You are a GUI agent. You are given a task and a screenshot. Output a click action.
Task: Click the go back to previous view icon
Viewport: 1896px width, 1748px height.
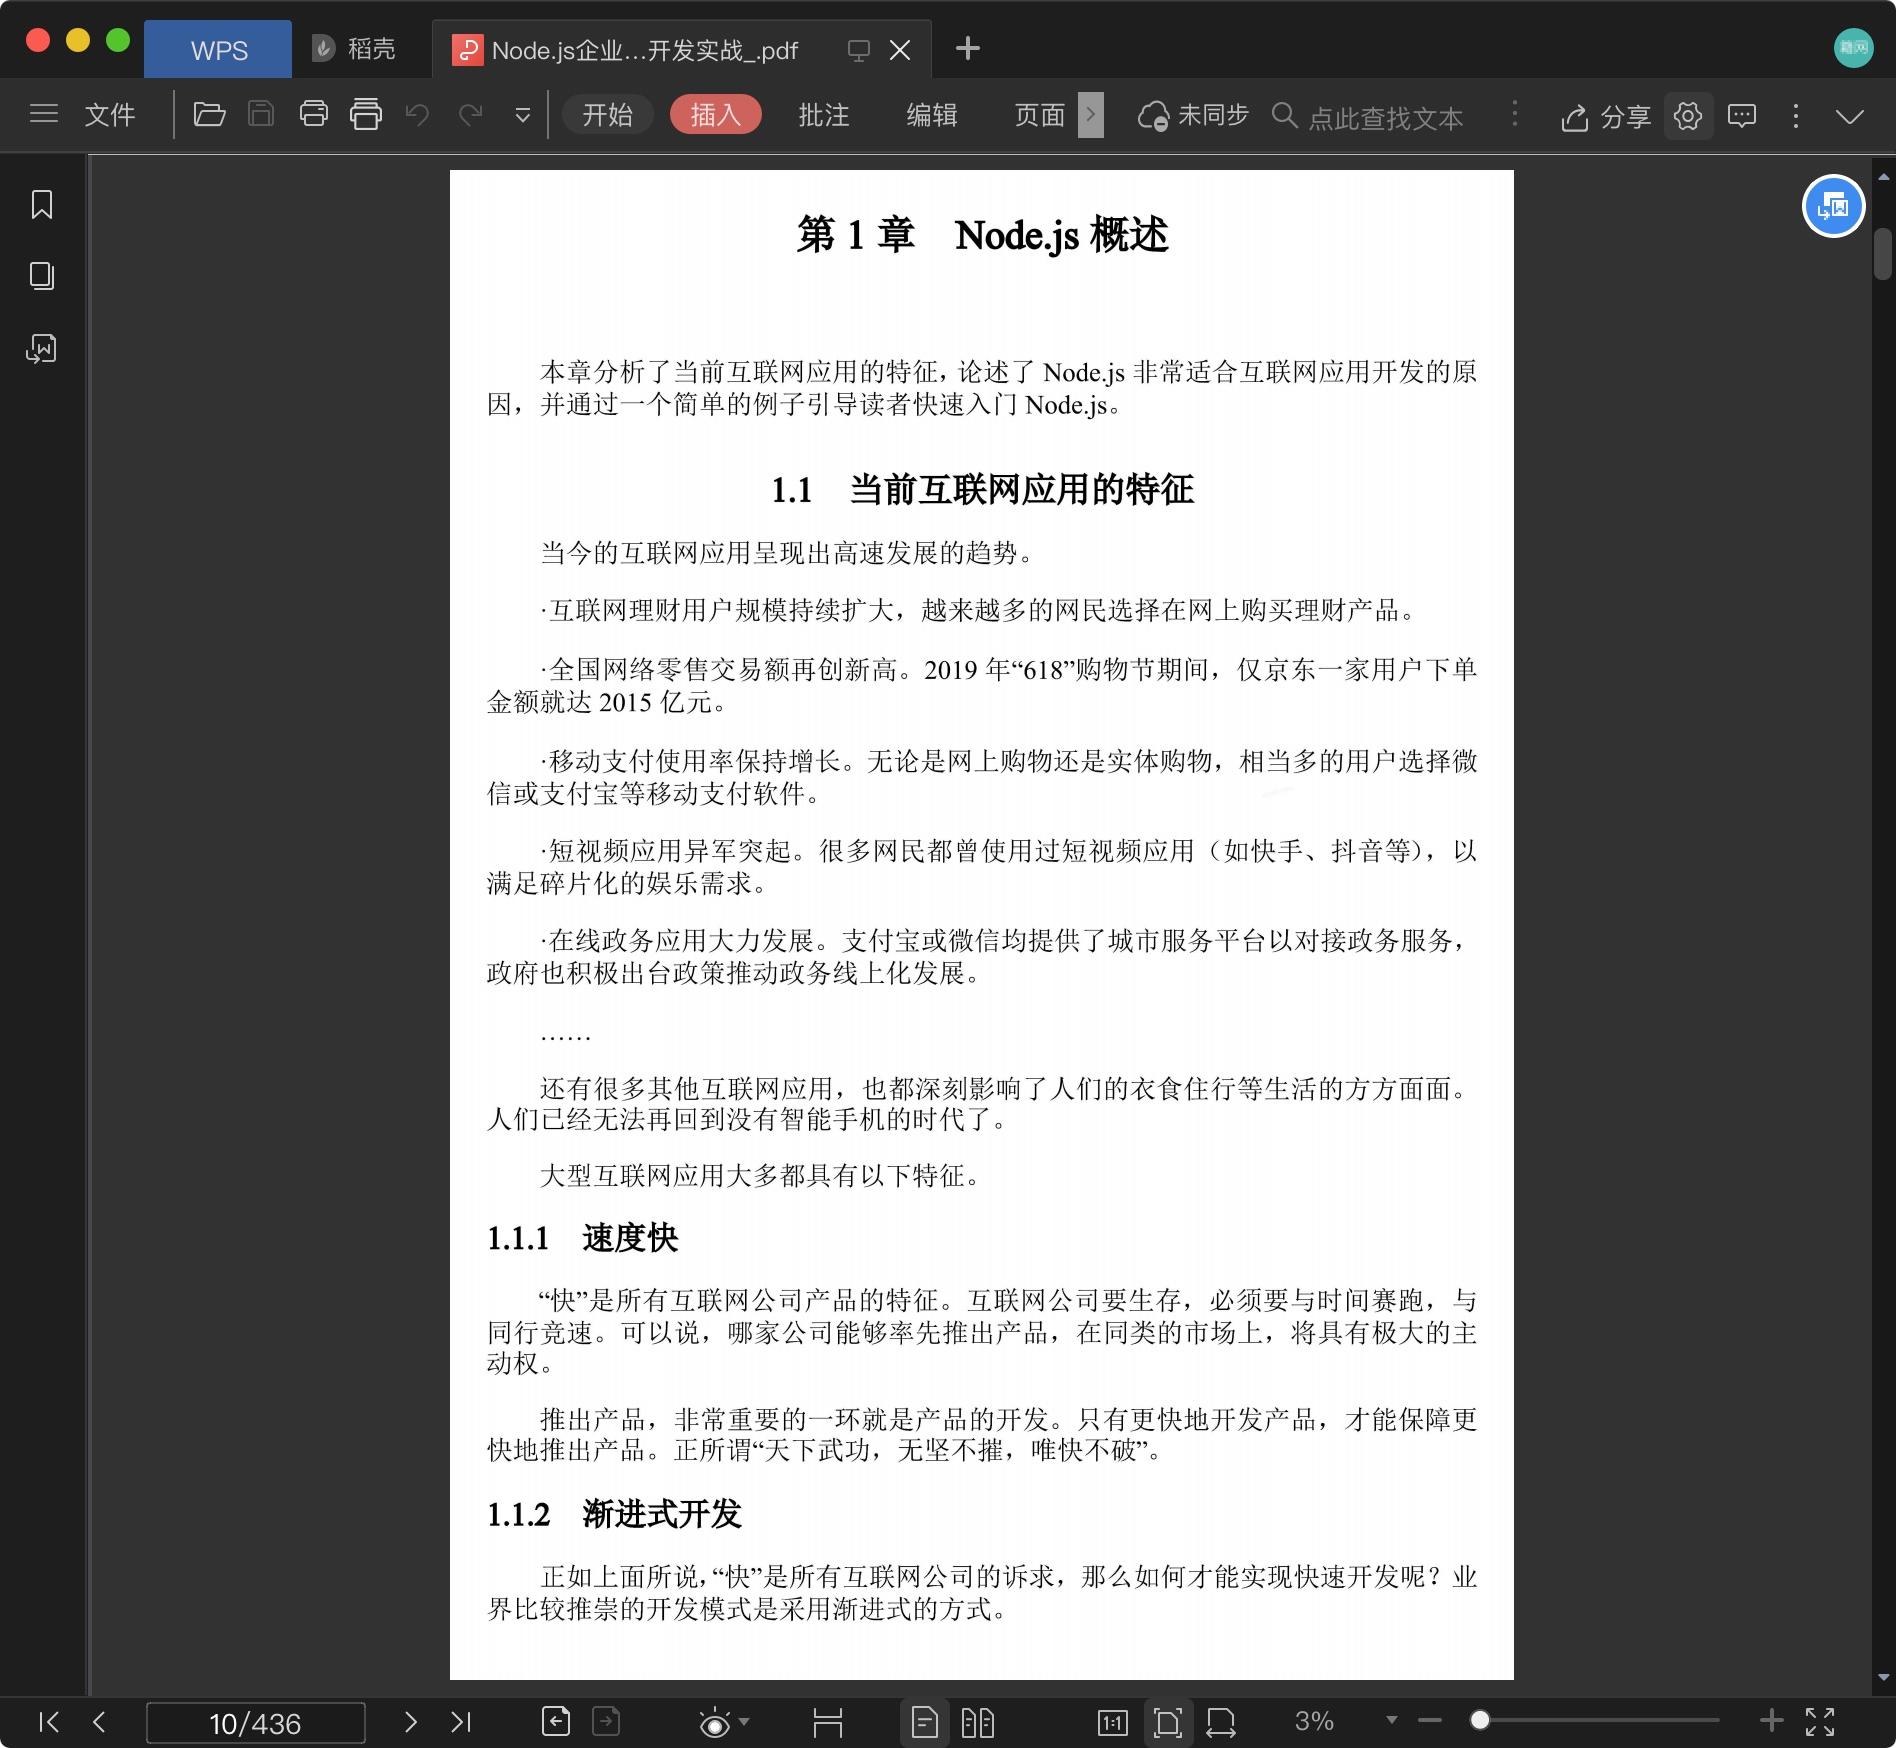(x=555, y=1722)
